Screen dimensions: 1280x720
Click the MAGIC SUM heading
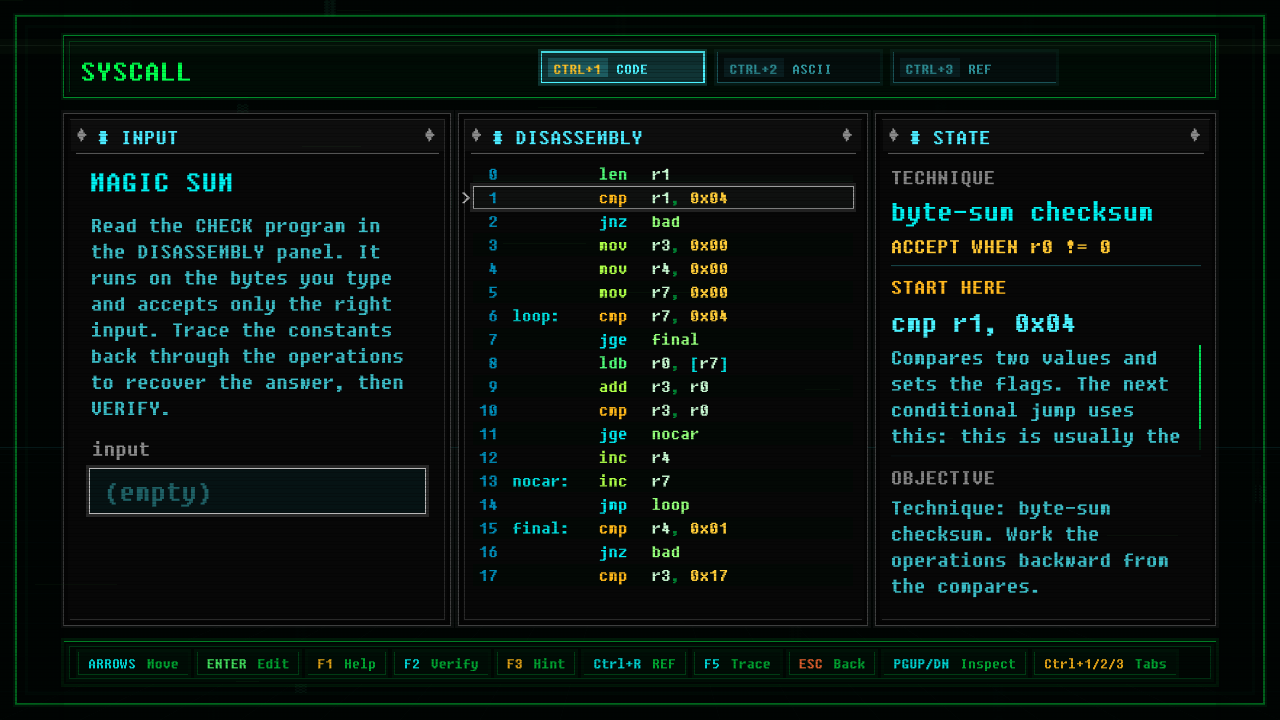point(162,183)
